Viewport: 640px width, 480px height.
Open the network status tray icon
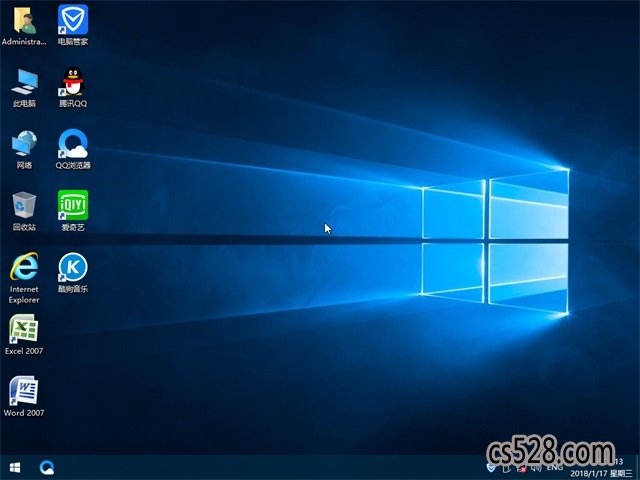pyautogui.click(x=520, y=468)
